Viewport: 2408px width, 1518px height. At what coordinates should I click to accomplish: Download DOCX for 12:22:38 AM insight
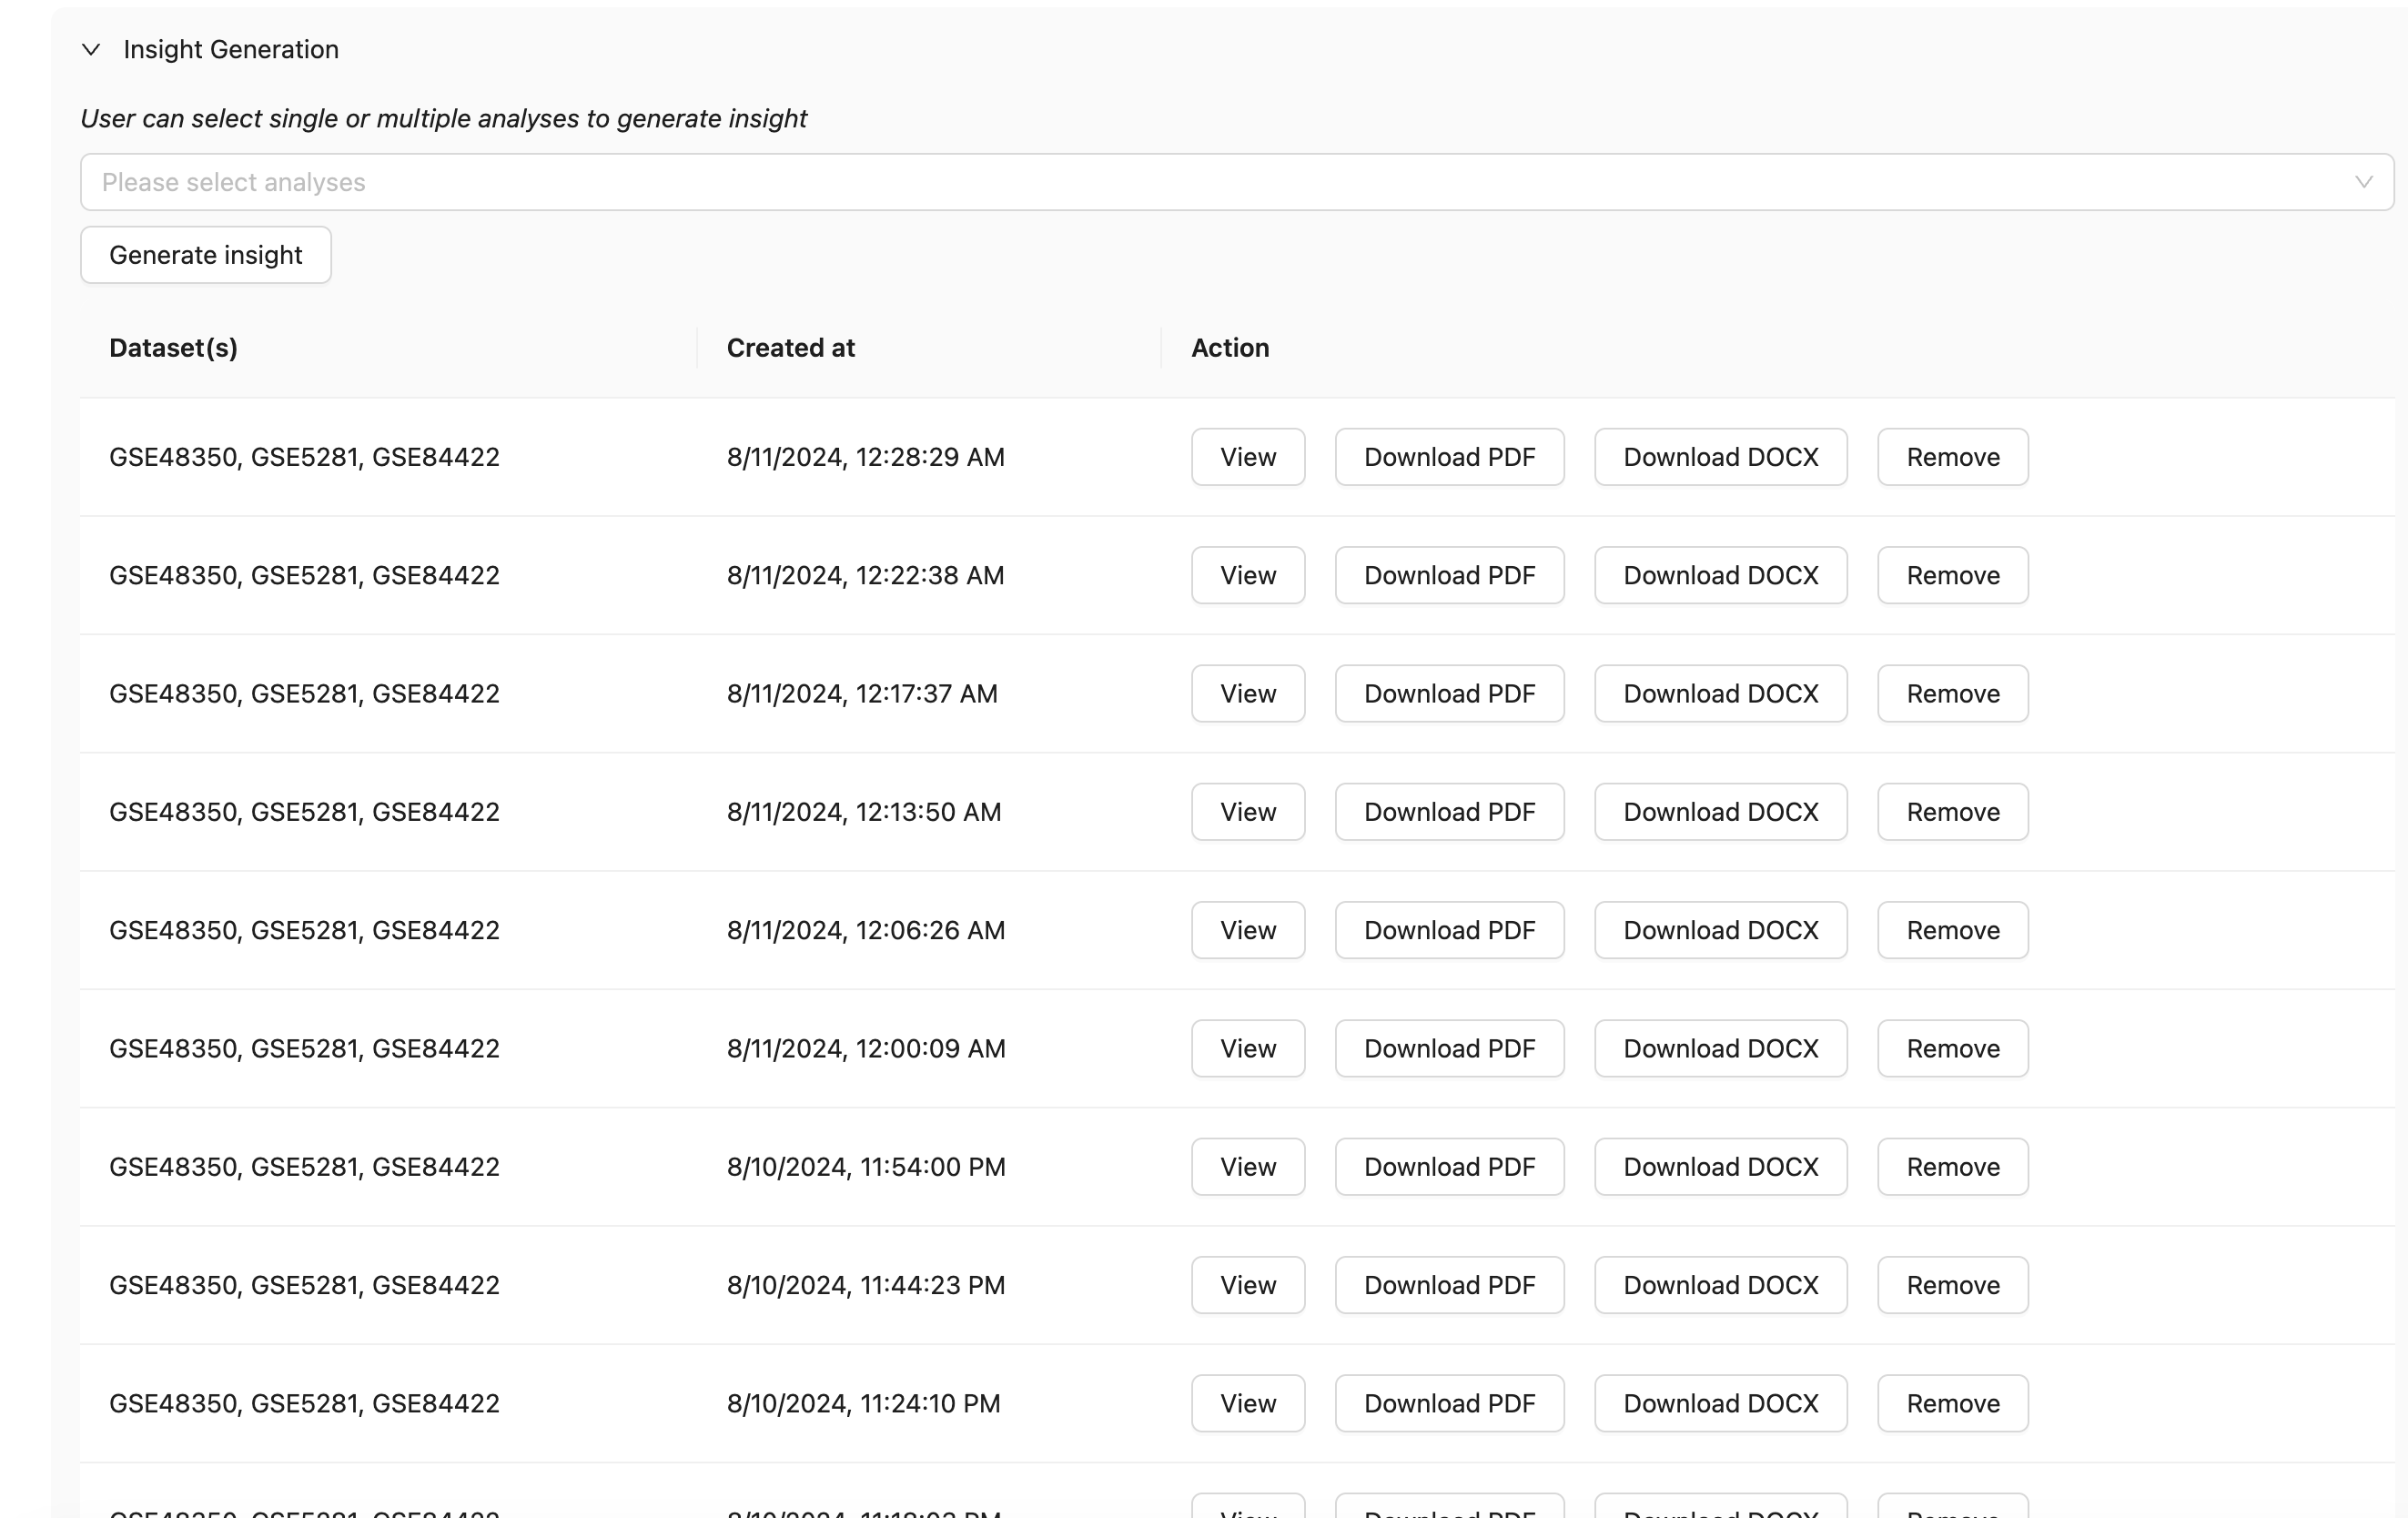1719,575
